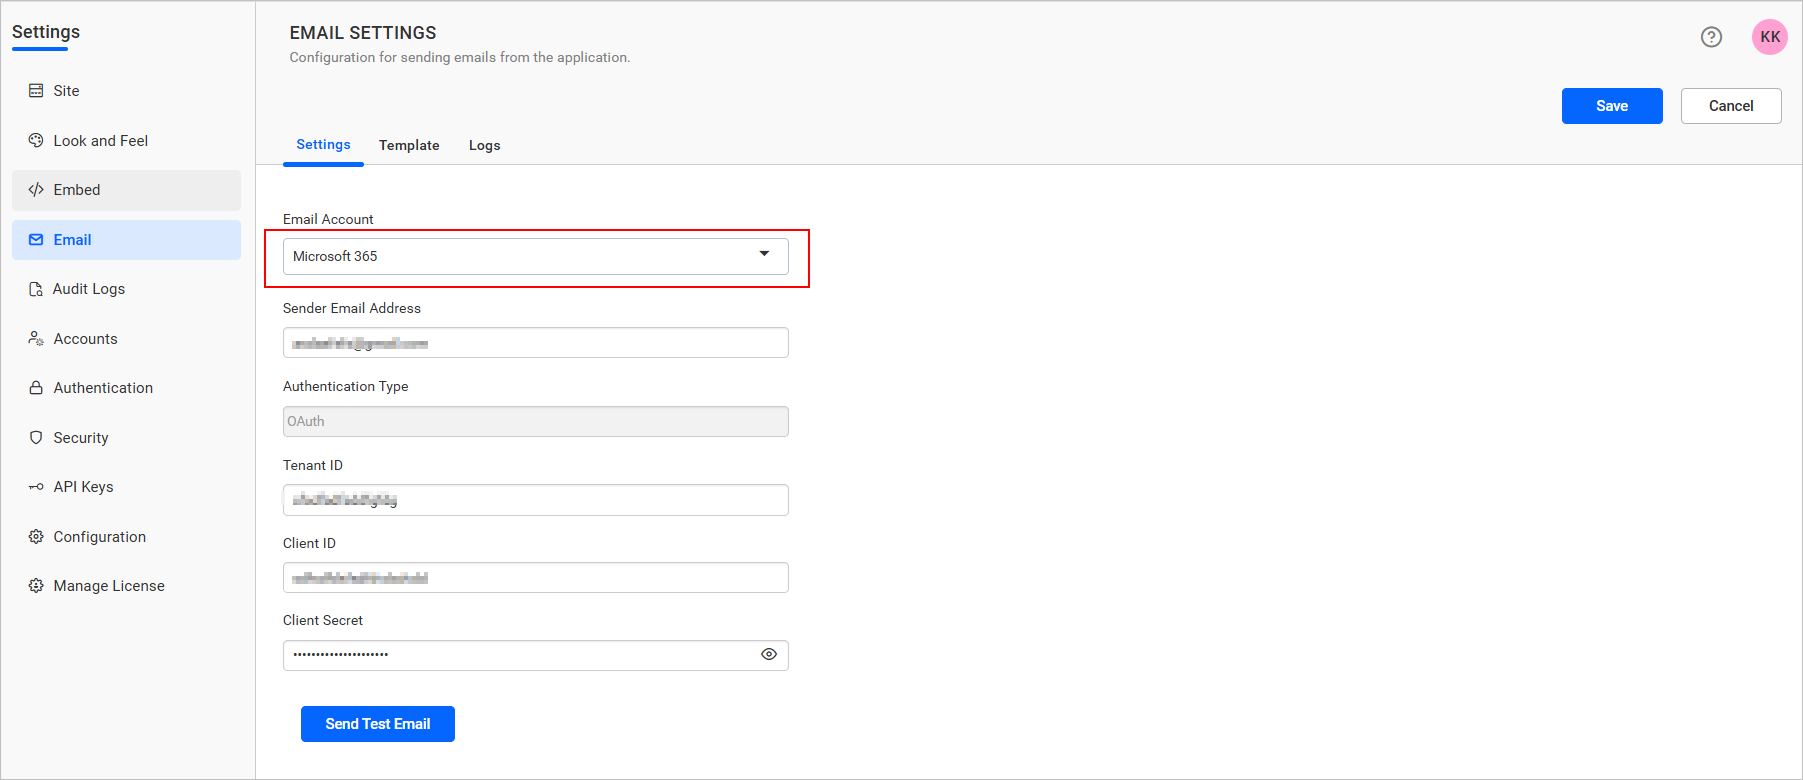The height and width of the screenshot is (780, 1803).
Task: Click the Manage License gear icon
Action: coord(36,586)
